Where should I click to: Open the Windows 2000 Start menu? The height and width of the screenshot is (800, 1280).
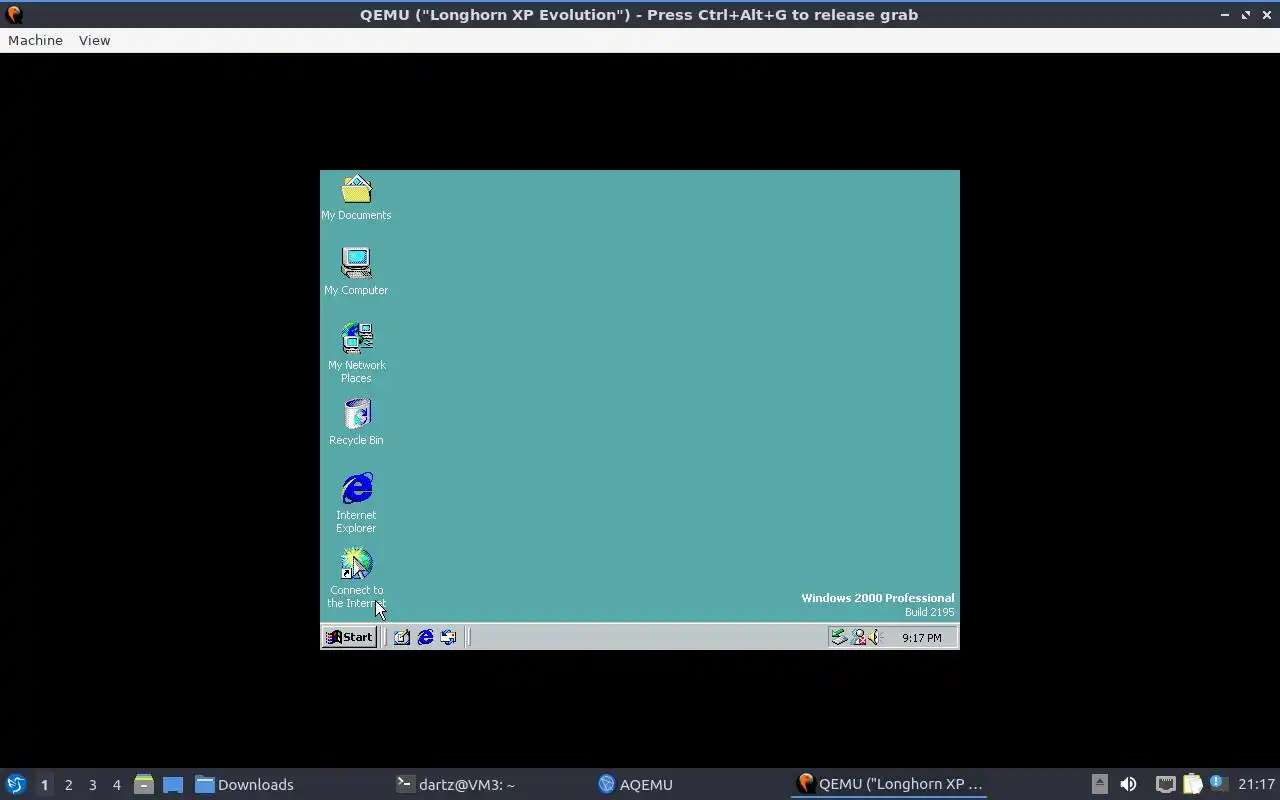349,637
